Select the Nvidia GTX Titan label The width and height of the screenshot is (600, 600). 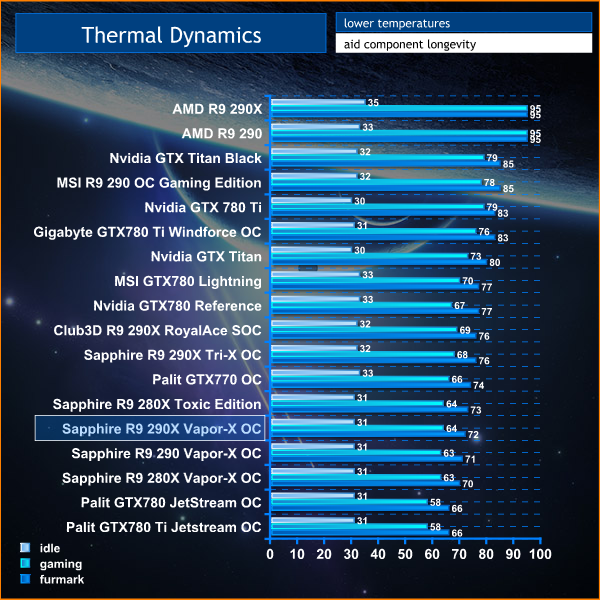point(206,256)
